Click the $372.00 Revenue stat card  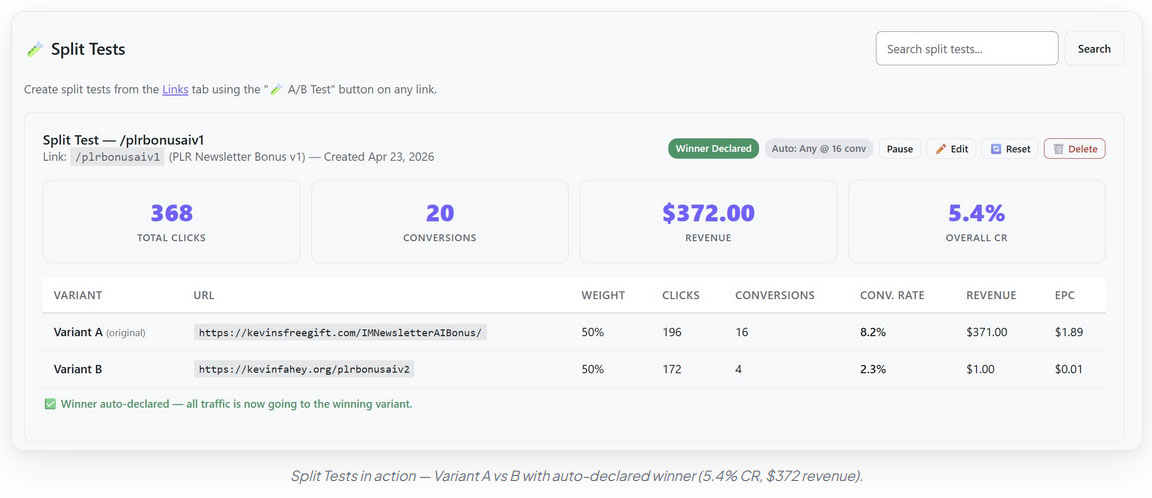(708, 221)
